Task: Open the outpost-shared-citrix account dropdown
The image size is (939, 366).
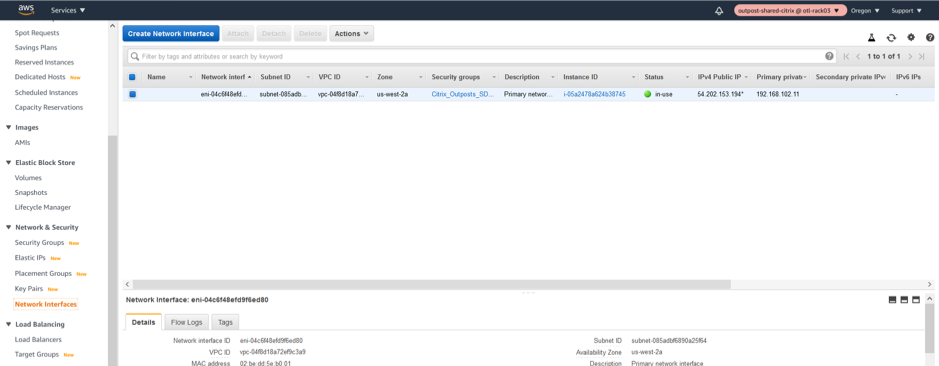Action: (x=790, y=11)
